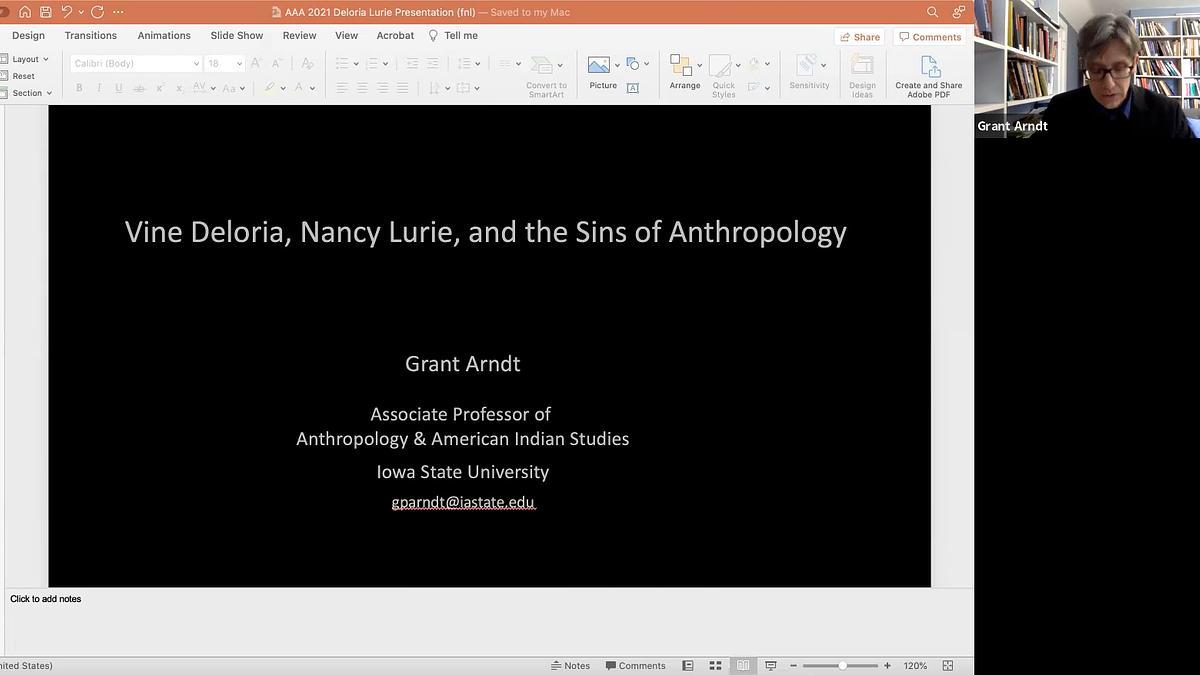
Task: Open search magnifier in title bar
Action: (933, 12)
